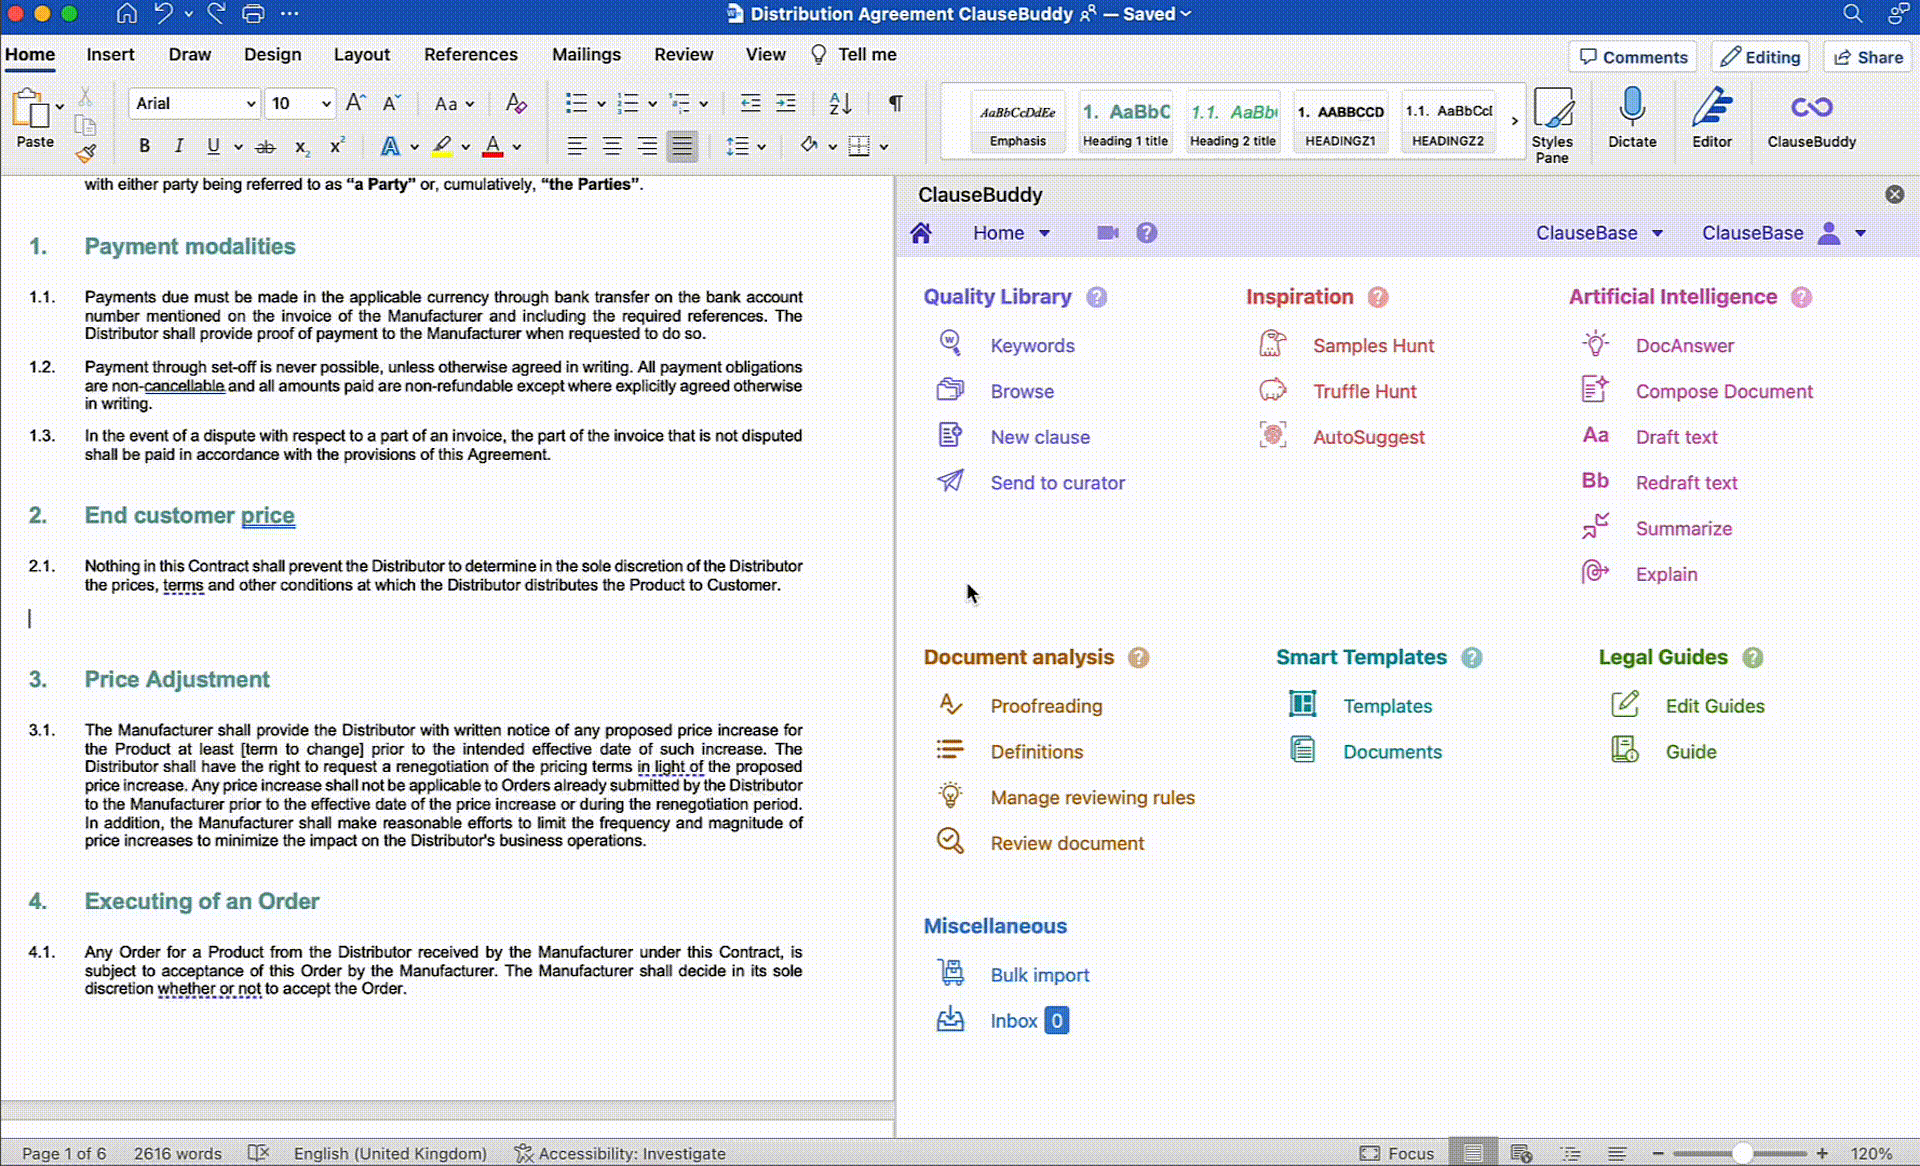
Task: Click the Summarize icon
Action: 1596,527
